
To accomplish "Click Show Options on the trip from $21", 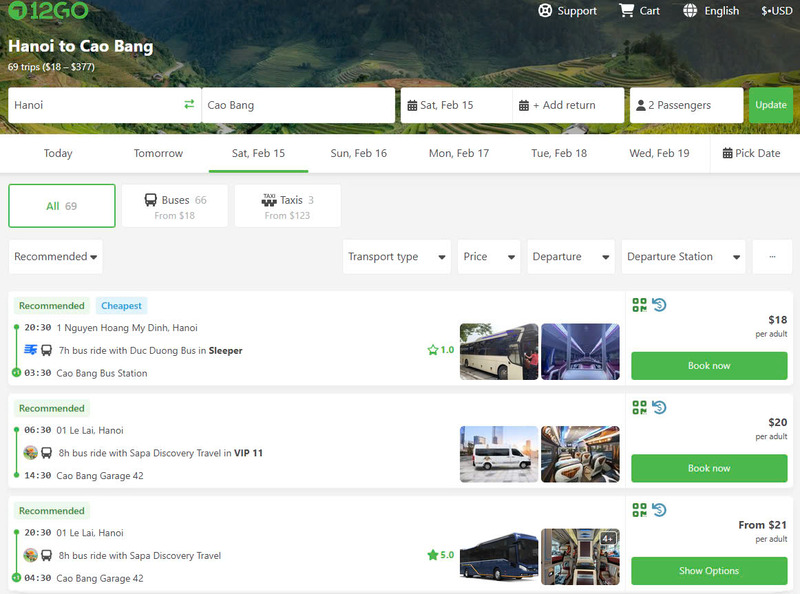I will [x=709, y=571].
